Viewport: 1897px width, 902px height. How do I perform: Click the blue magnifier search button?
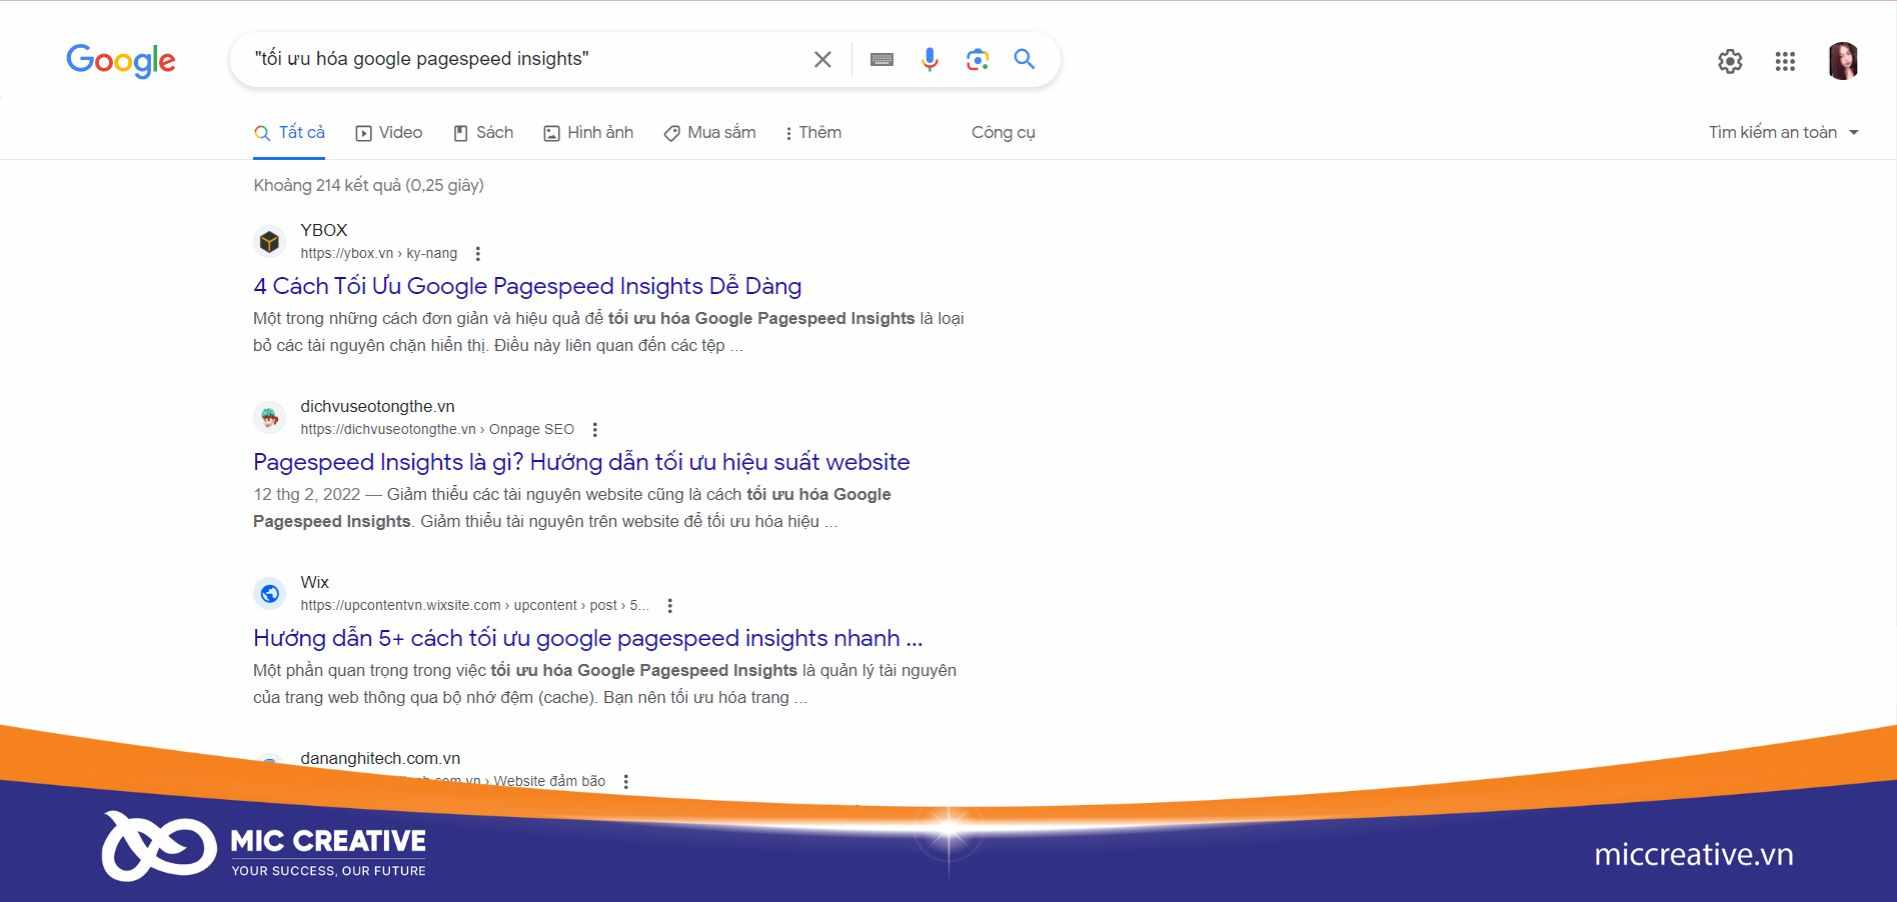[x=1024, y=59]
